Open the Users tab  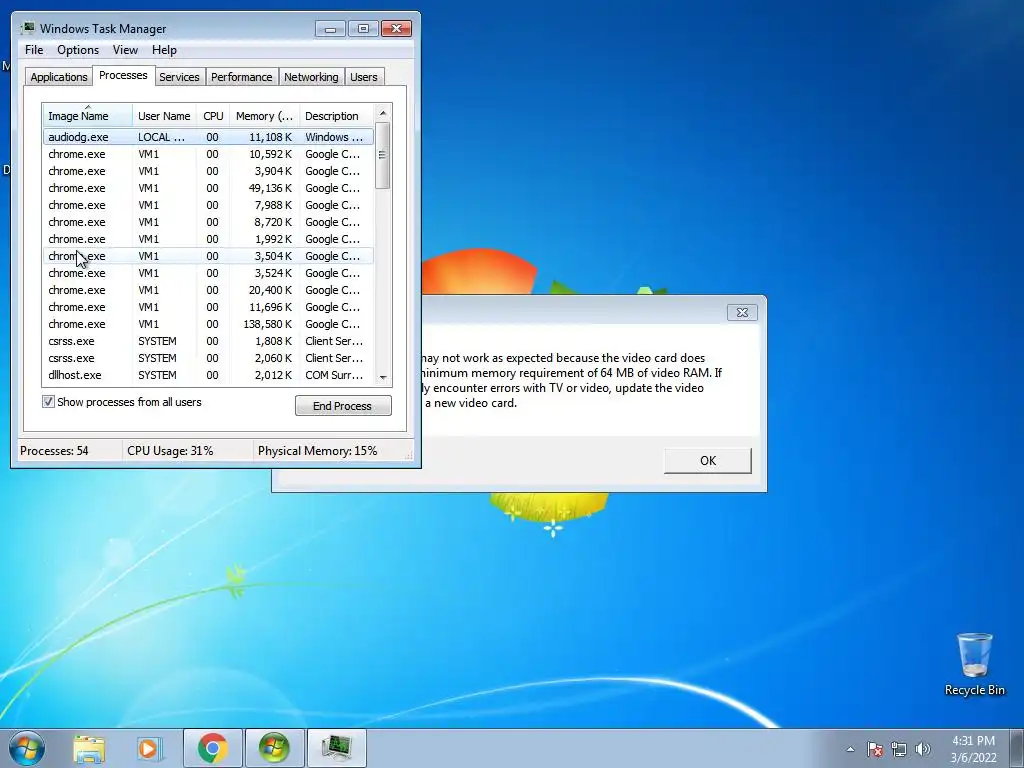click(363, 76)
